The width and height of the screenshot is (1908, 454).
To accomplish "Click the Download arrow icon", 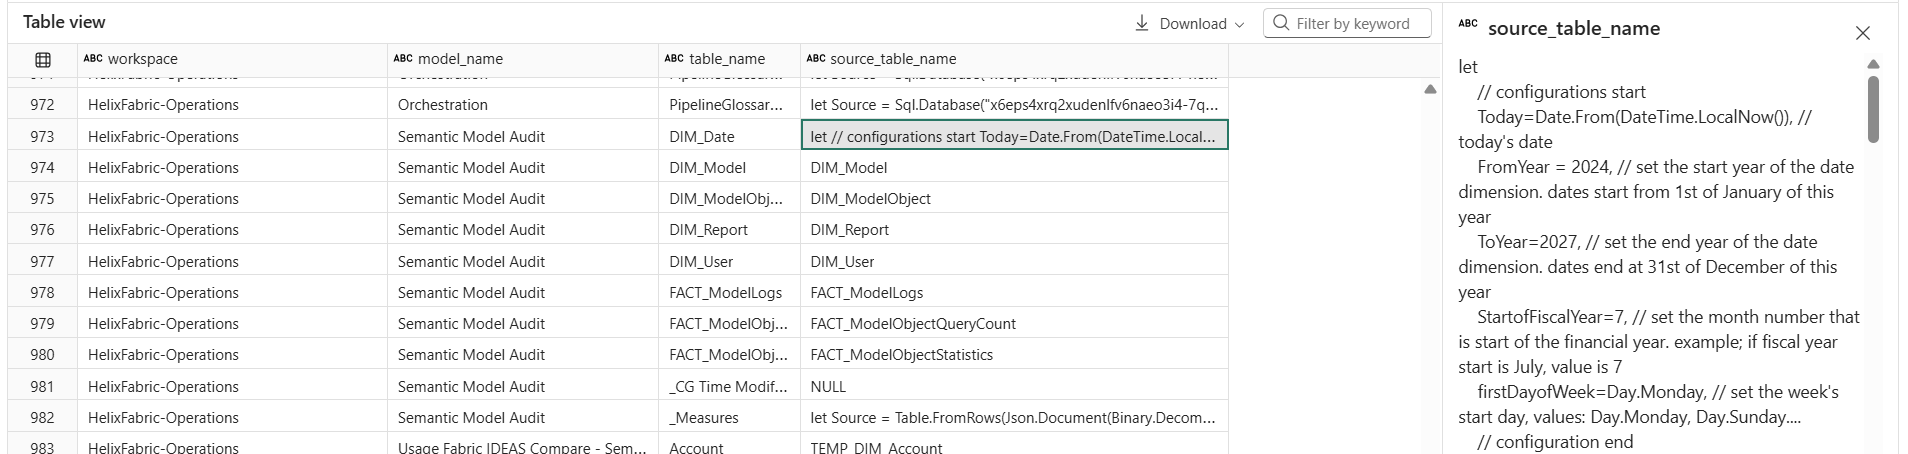I will pos(1142,23).
